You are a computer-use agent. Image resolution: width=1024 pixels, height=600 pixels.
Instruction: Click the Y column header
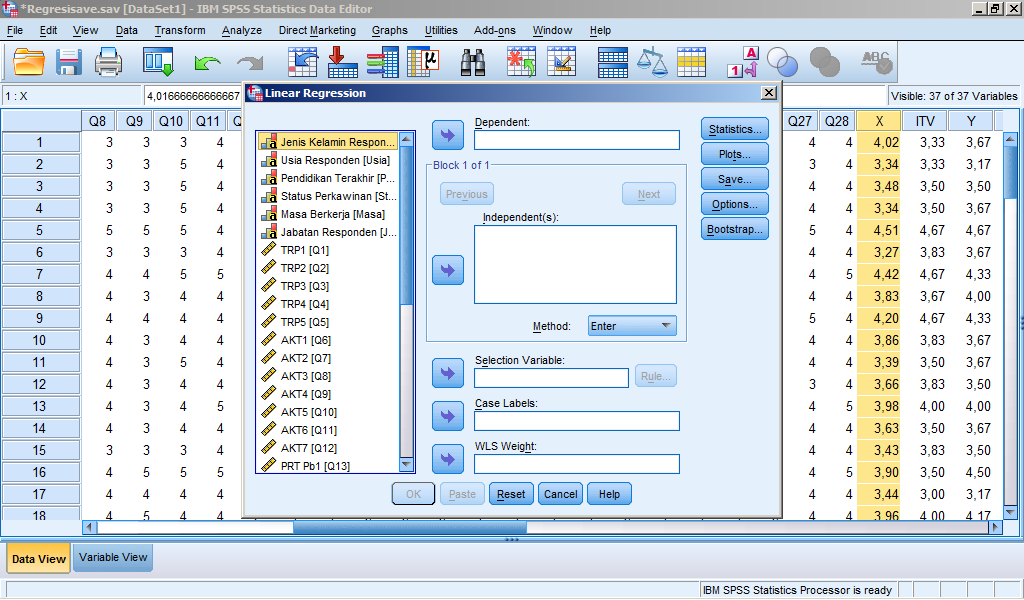point(970,121)
